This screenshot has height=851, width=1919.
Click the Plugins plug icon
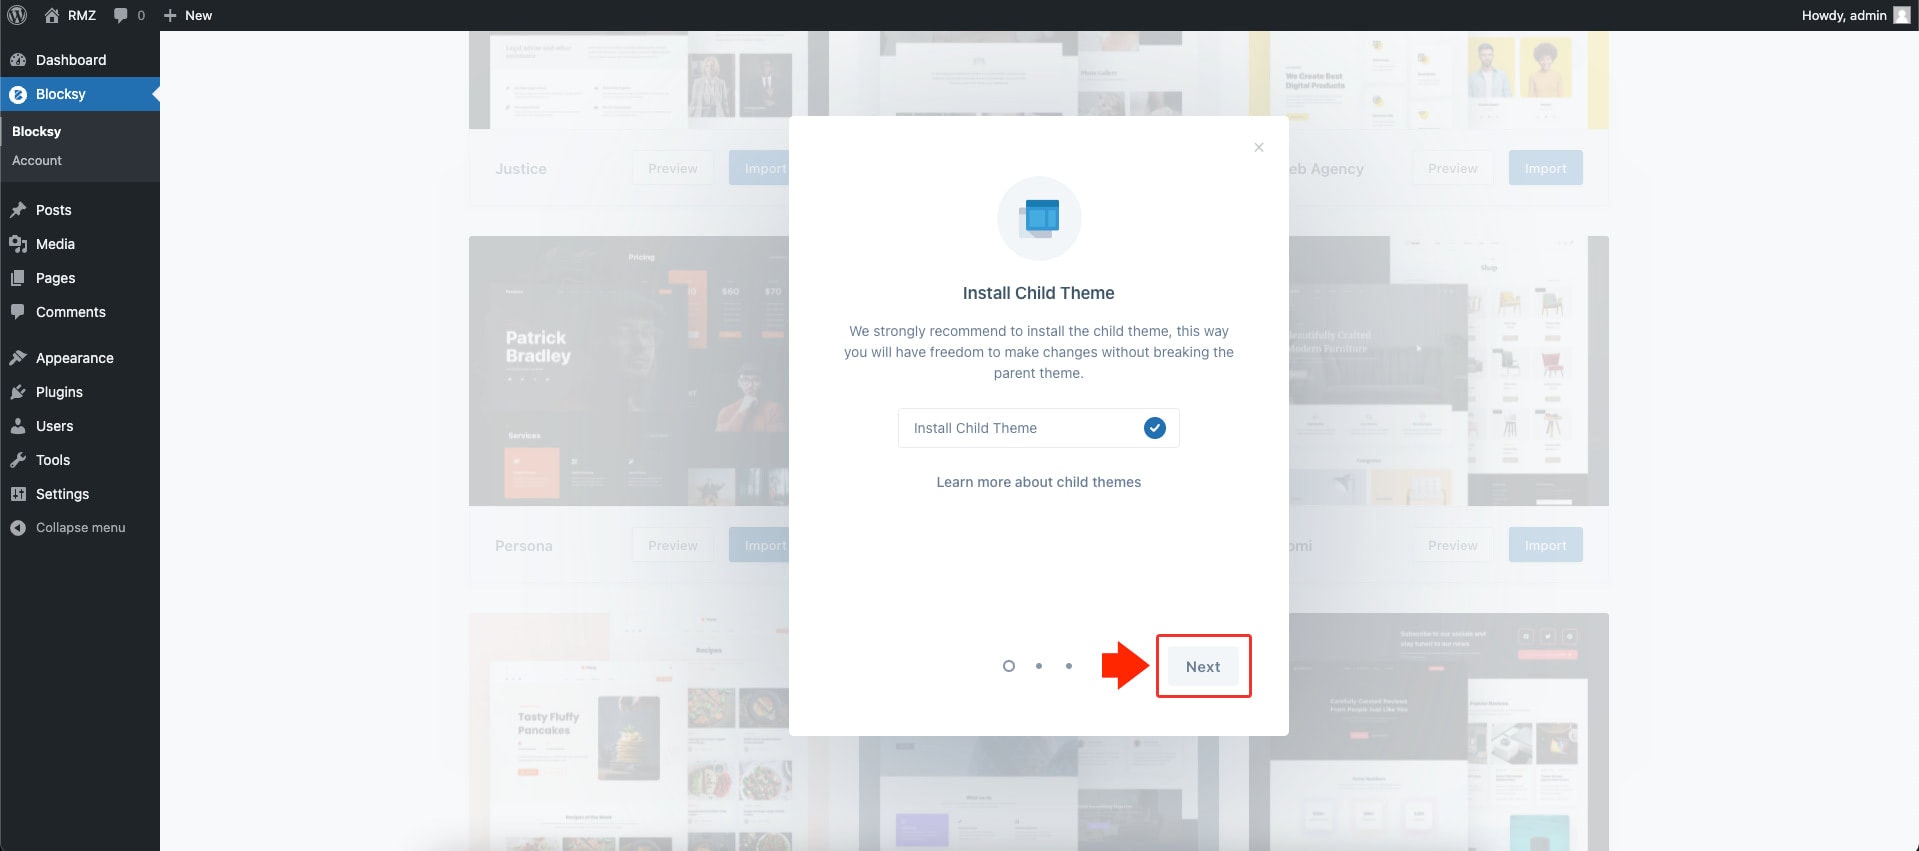coord(18,392)
